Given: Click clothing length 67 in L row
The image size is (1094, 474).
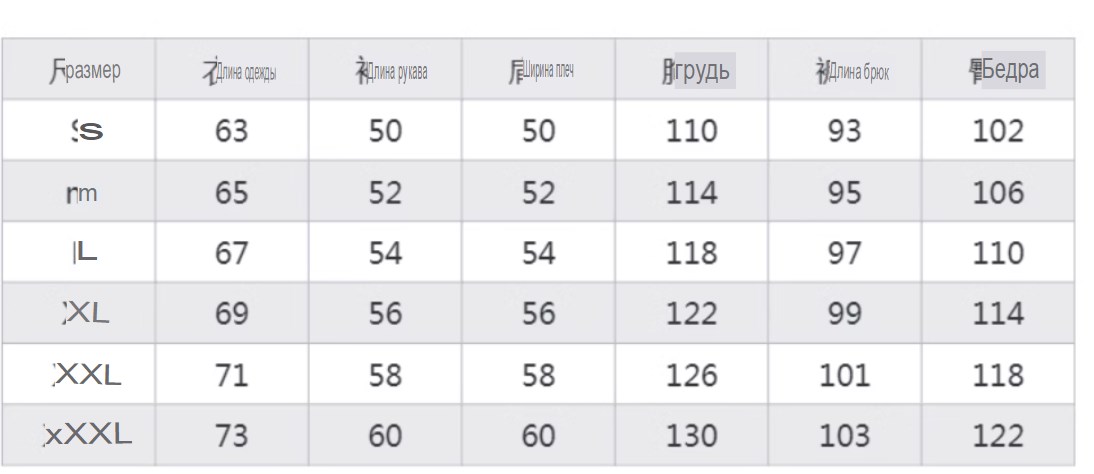Looking at the screenshot, I should (x=232, y=253).
